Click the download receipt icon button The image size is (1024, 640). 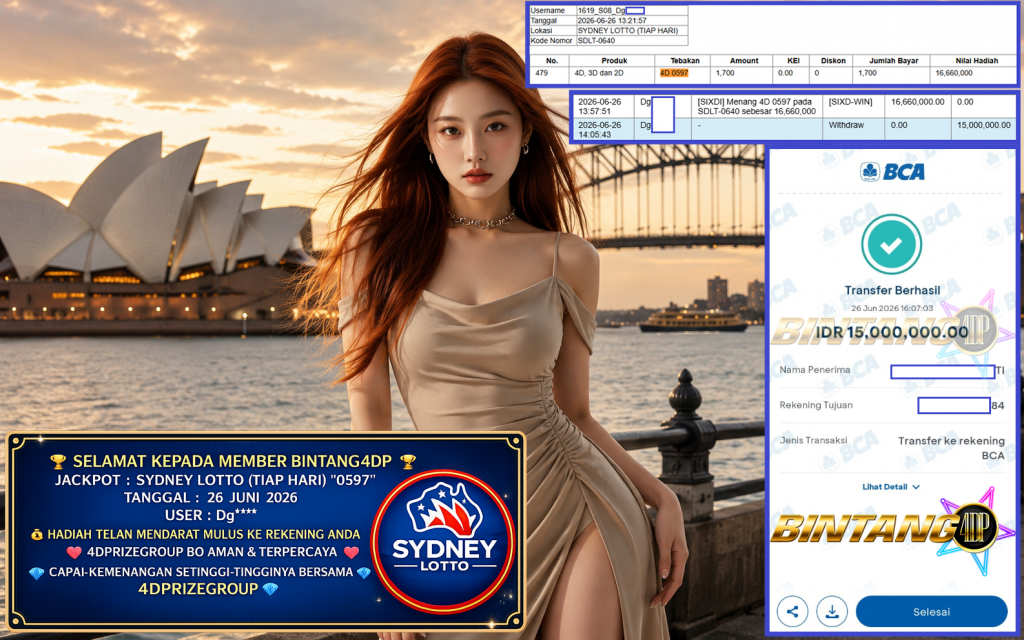832,612
